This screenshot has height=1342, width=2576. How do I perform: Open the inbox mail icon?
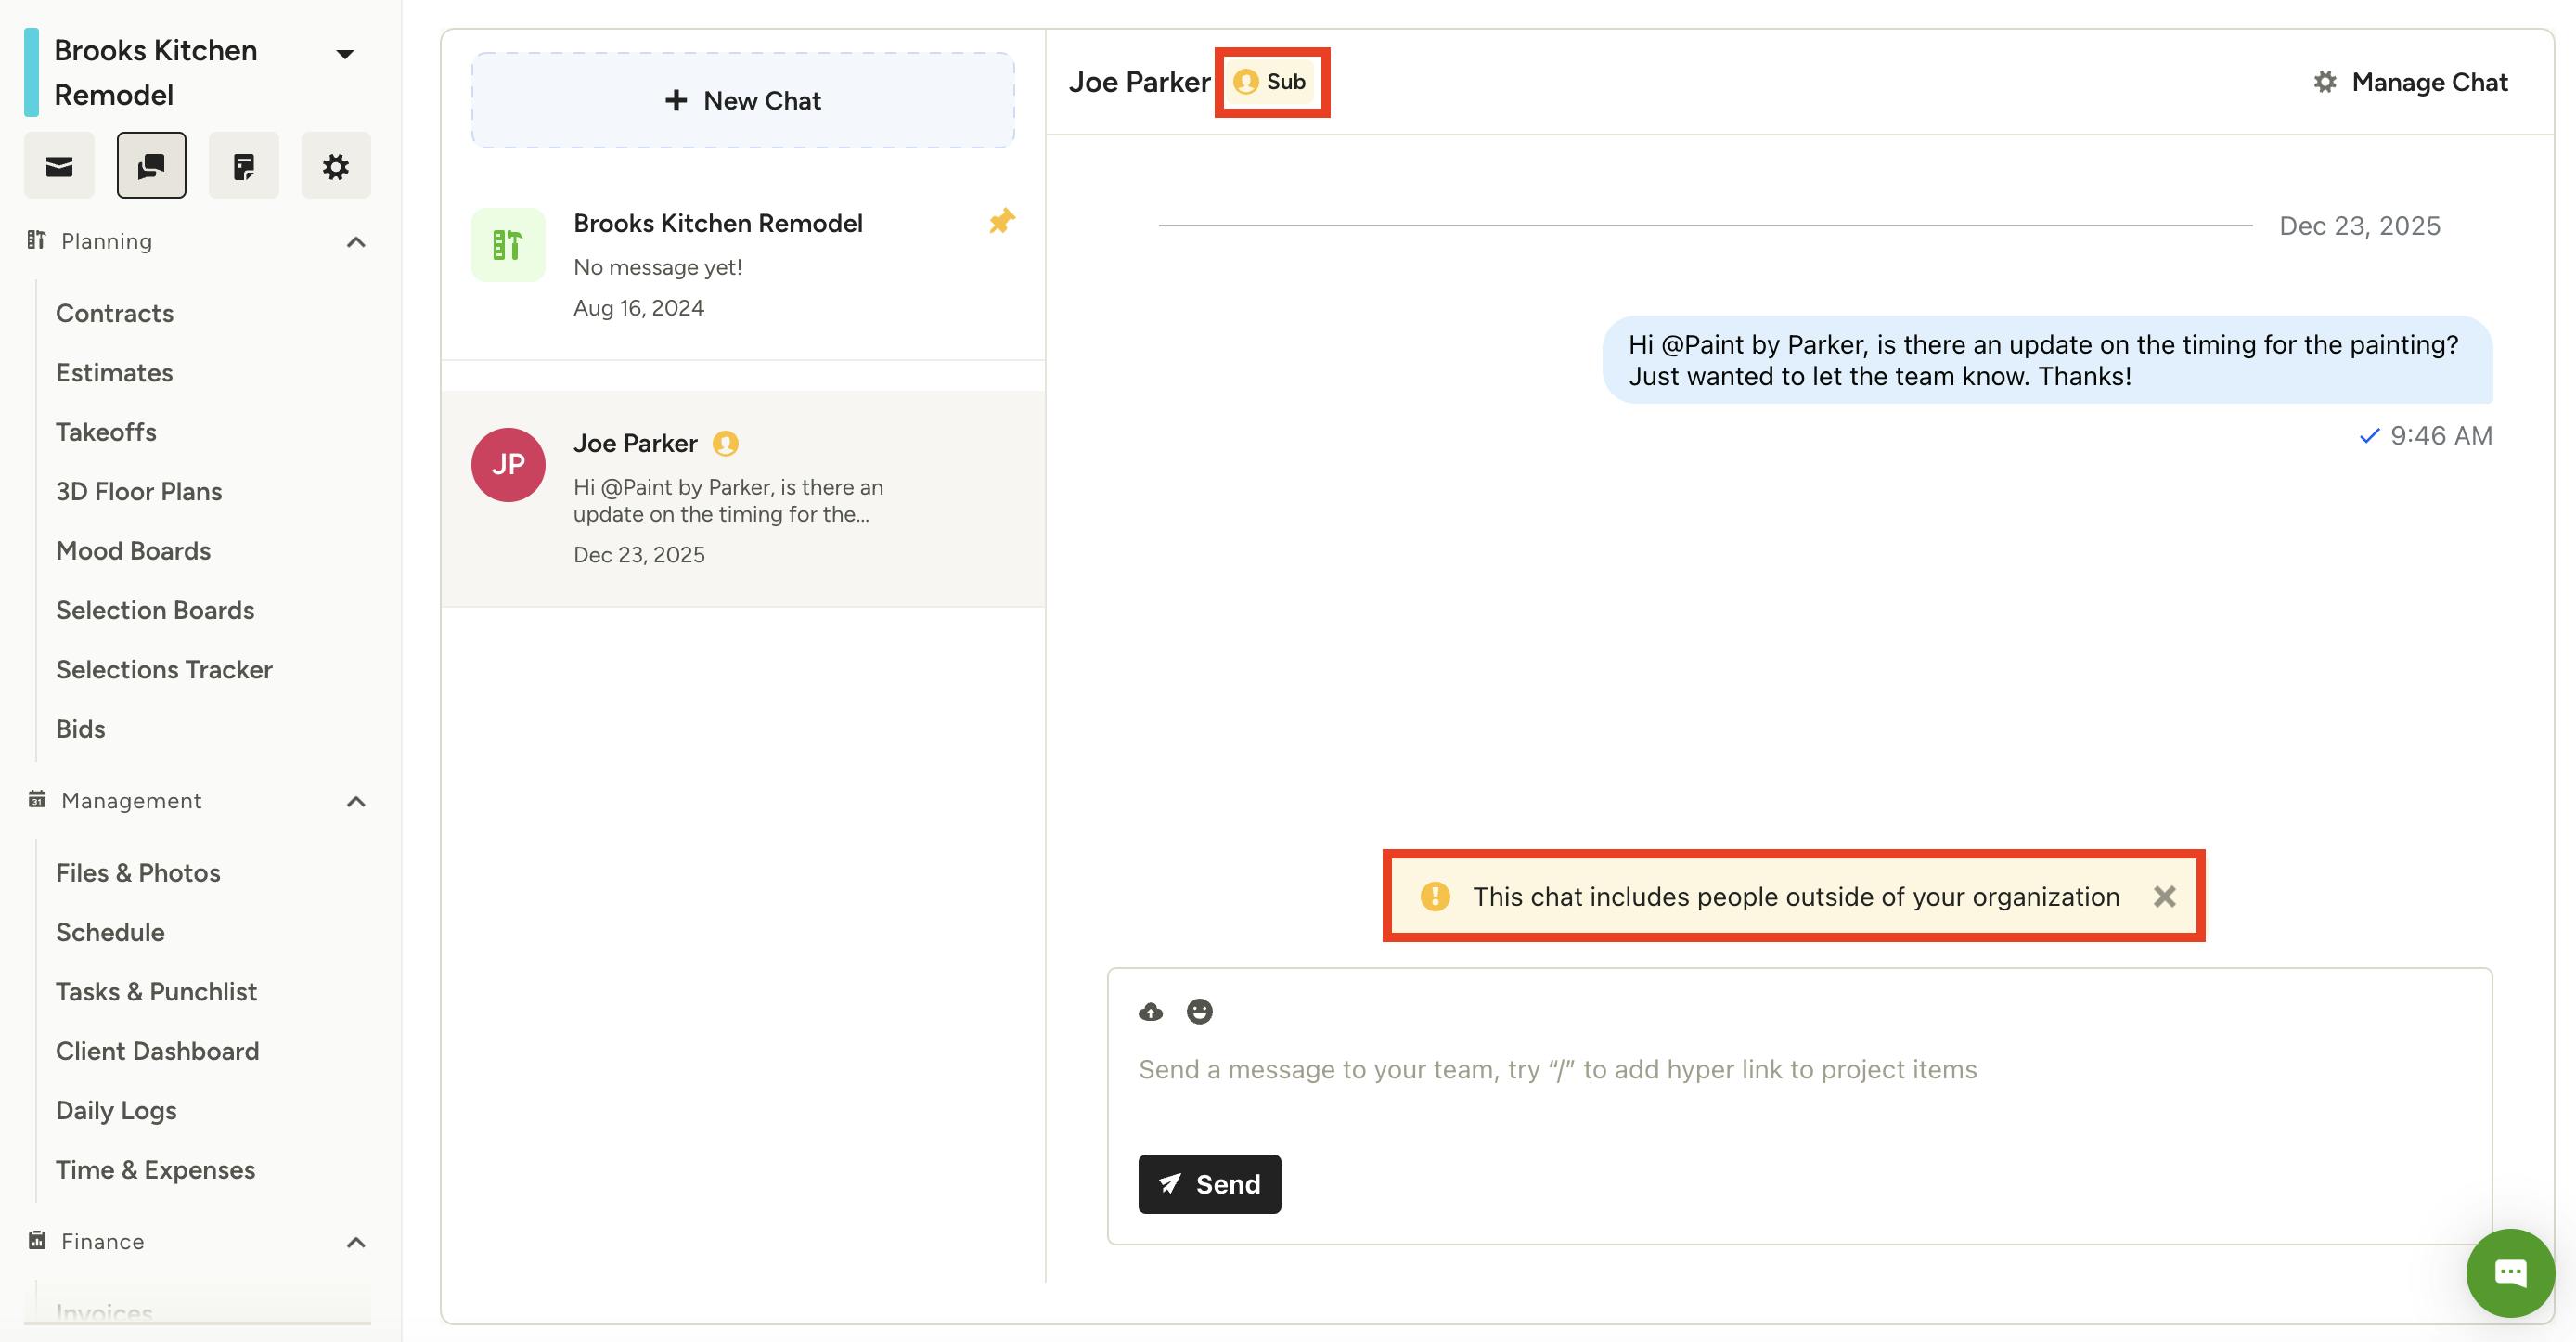coord(59,166)
